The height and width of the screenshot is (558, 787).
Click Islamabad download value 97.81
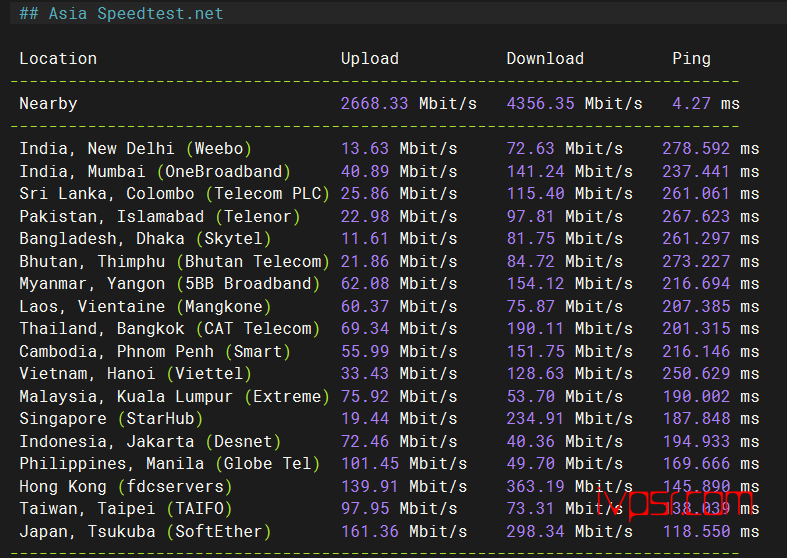pos(531,217)
